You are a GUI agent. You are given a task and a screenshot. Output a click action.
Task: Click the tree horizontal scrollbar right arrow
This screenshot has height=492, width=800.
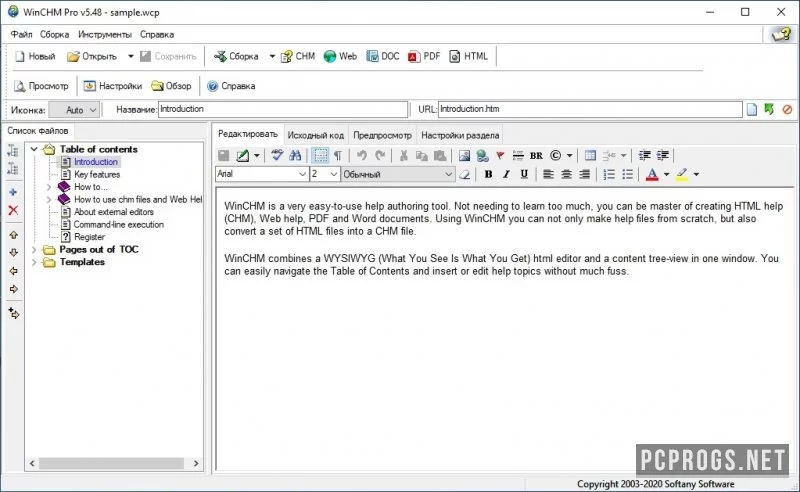pos(196,463)
